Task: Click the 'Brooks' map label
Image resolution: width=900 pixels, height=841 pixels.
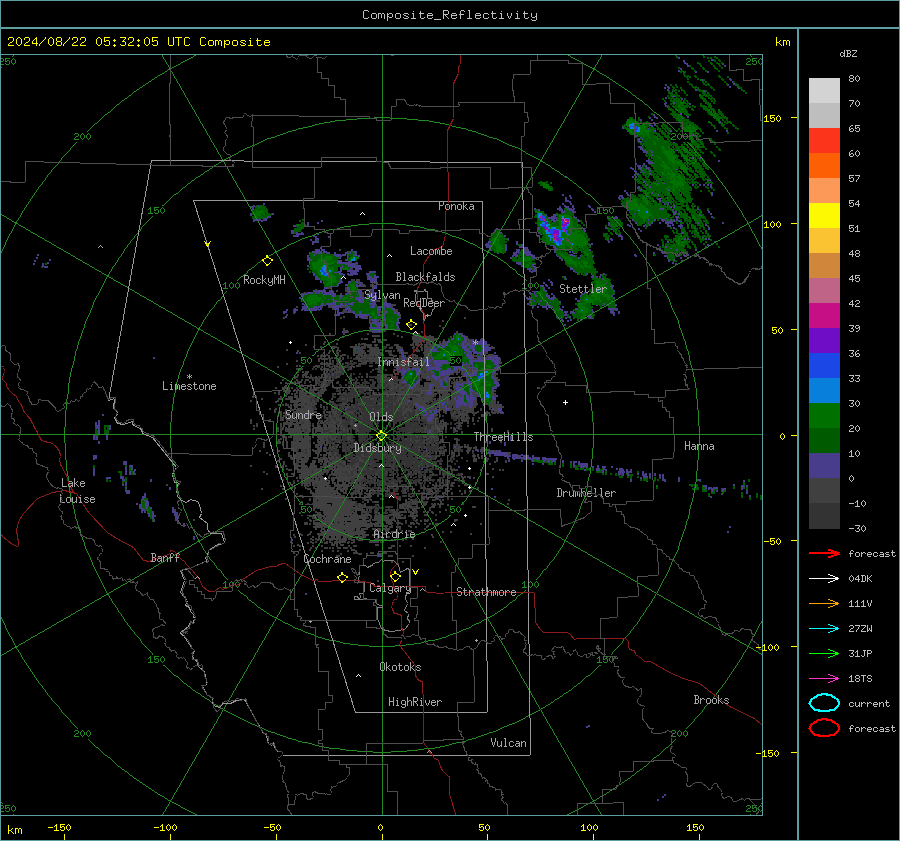Action: (x=711, y=700)
